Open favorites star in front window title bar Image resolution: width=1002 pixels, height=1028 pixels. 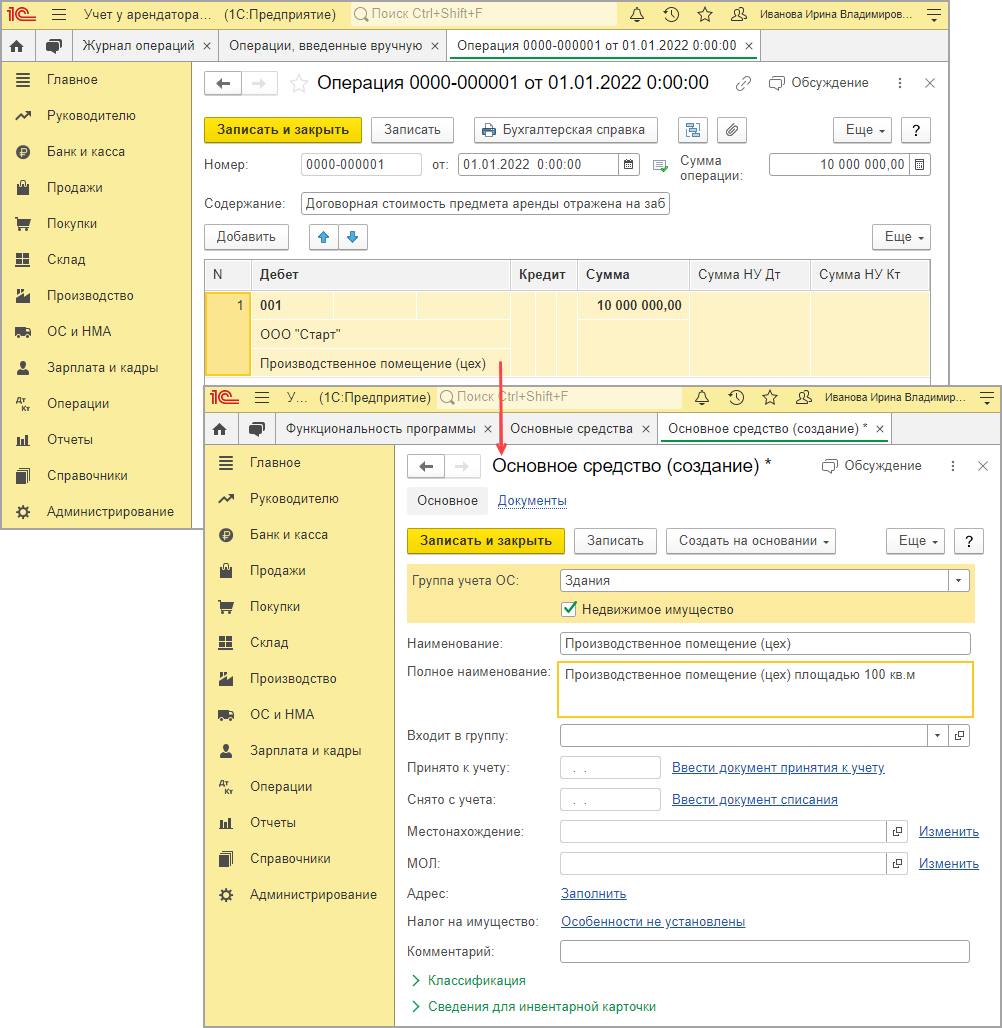(x=770, y=397)
